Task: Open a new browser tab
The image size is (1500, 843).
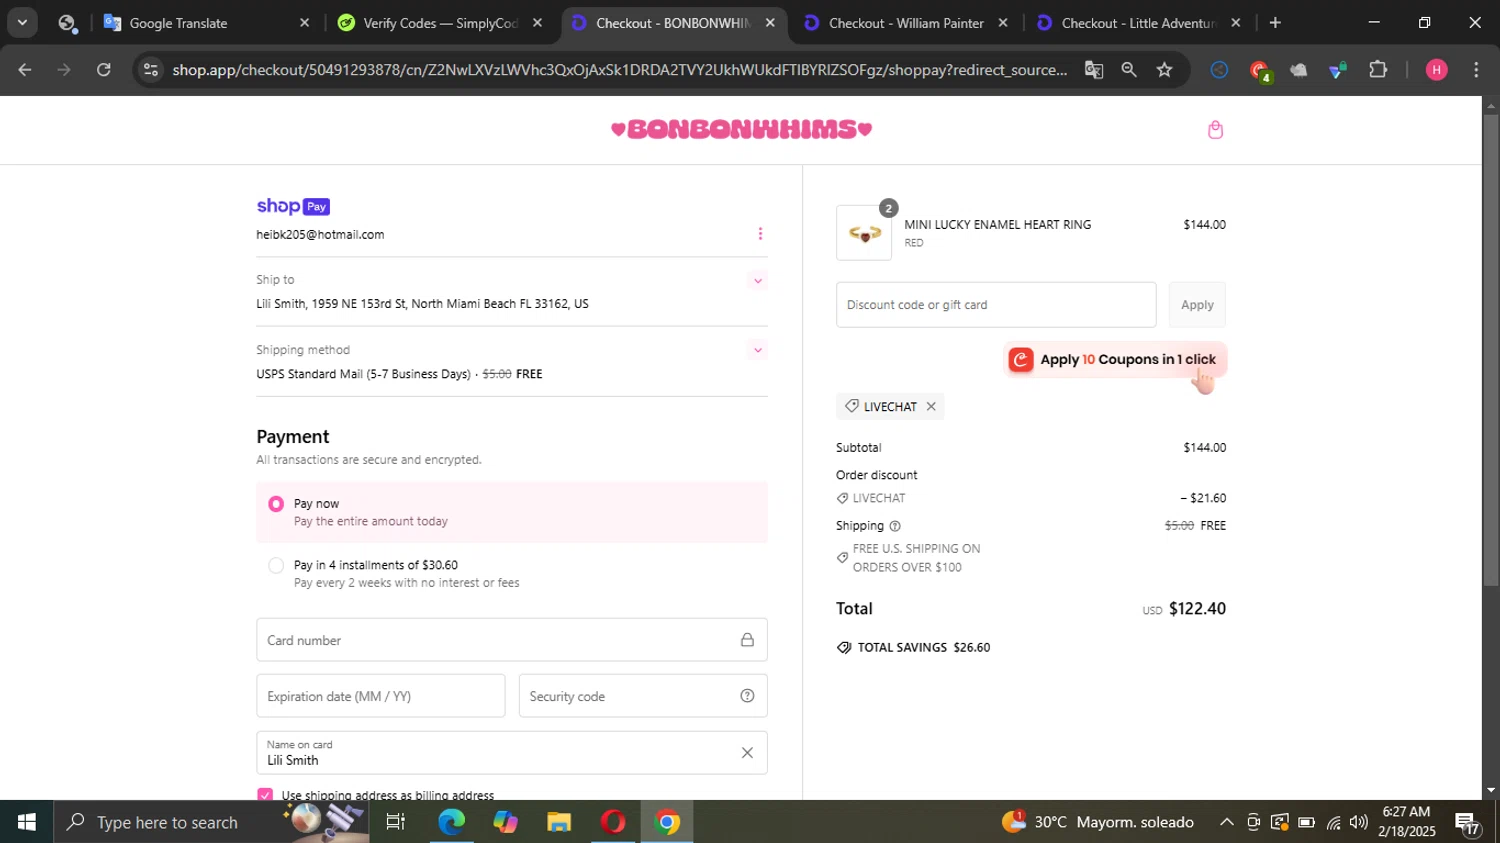Action: (x=1275, y=22)
